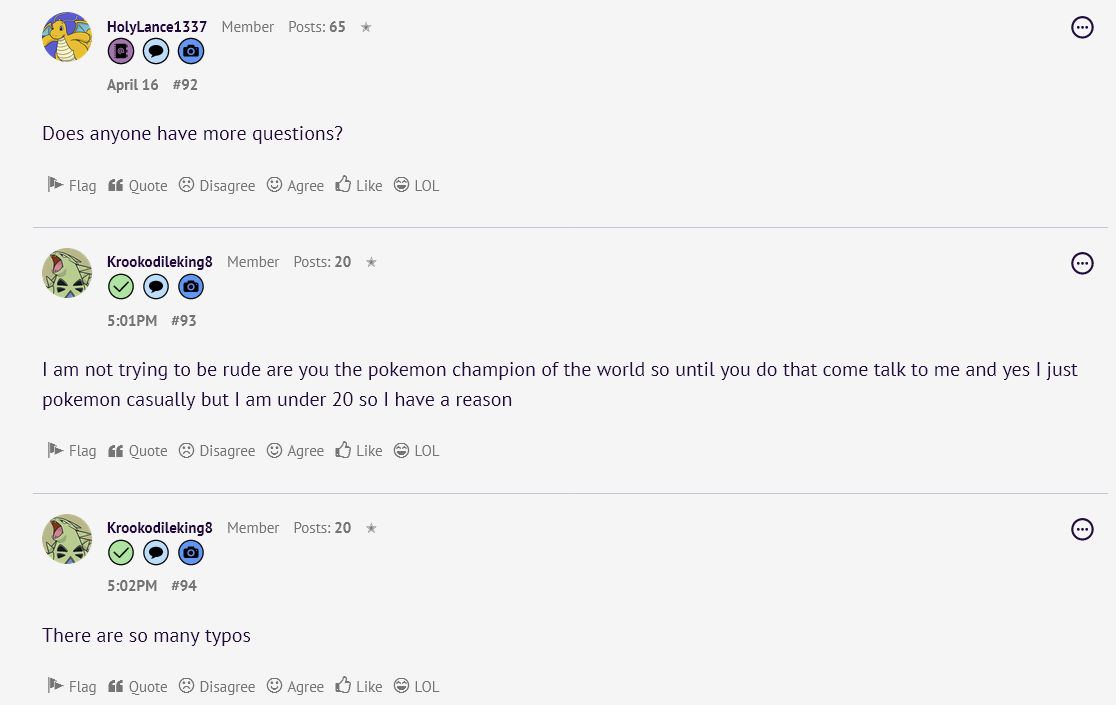
Task: Show more options for post #94
Action: click(1082, 529)
